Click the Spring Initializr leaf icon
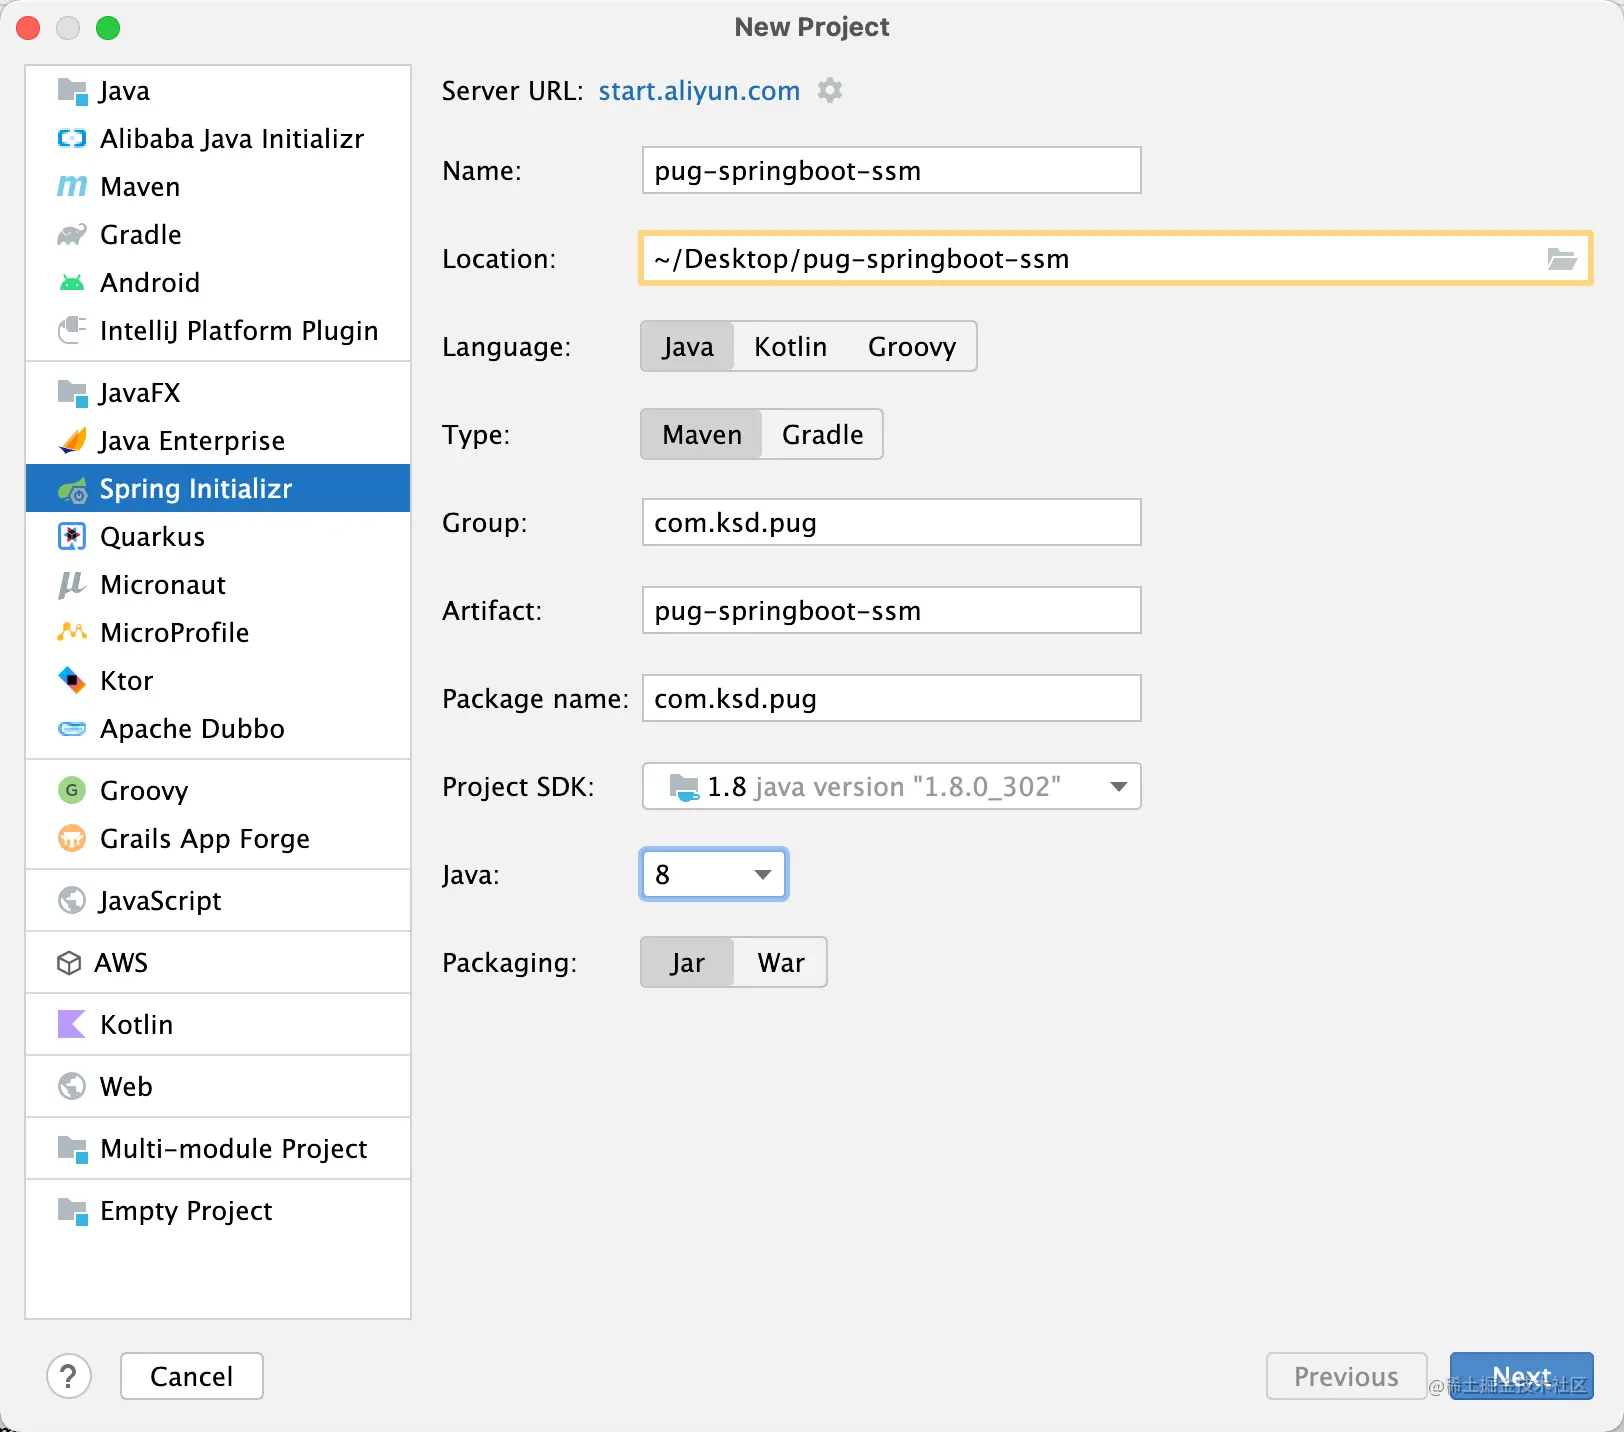Screen dimensions: 1624x1432 [x=72, y=489]
